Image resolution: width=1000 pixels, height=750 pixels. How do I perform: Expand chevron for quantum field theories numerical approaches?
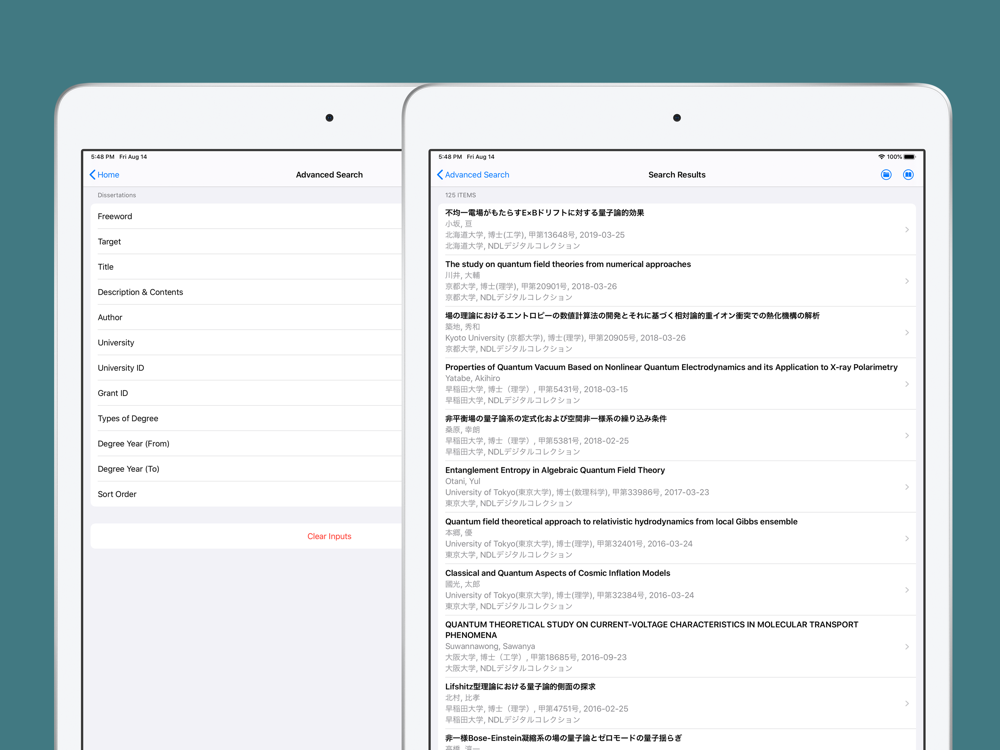[907, 281]
